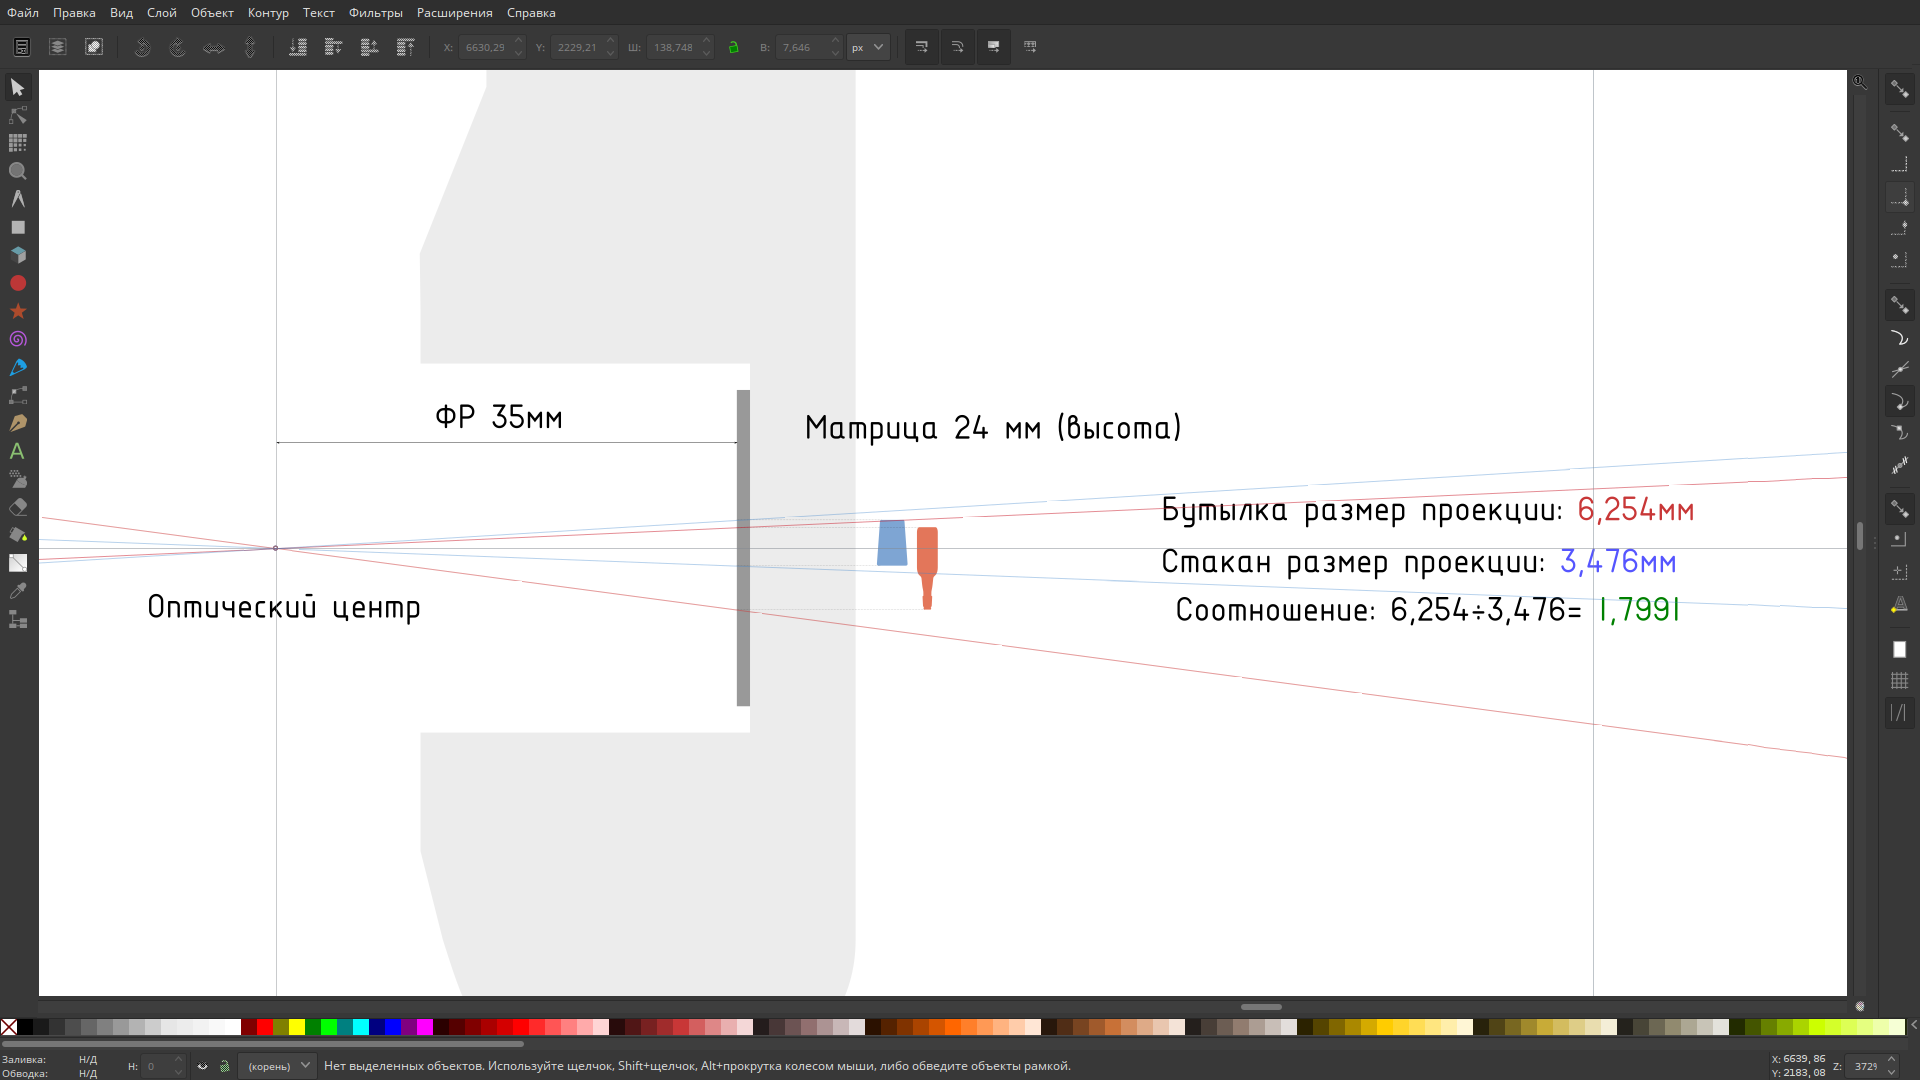Open the layer selector (корень) dropdown
The image size is (1920, 1080).
tap(278, 1066)
